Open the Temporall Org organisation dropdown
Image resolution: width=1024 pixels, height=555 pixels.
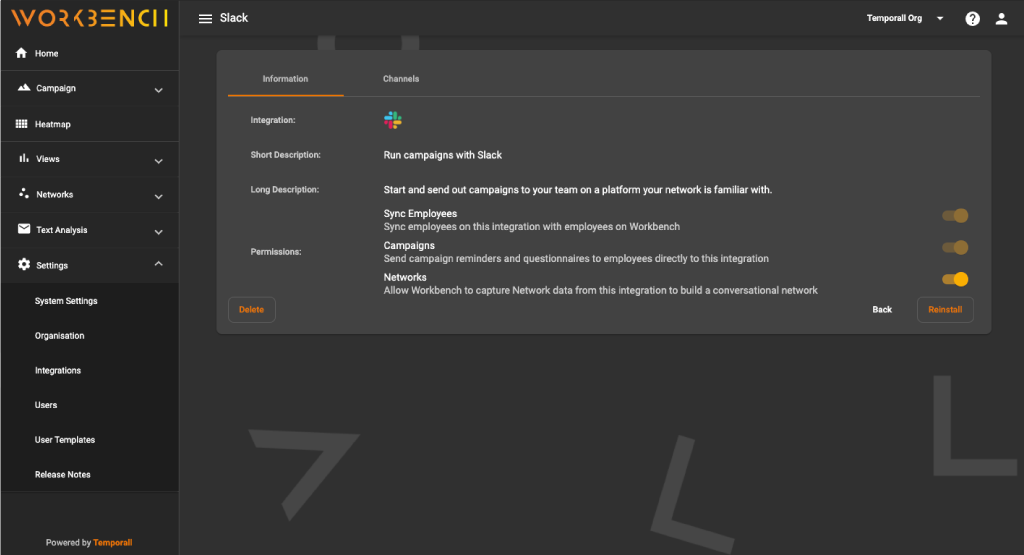pos(905,18)
